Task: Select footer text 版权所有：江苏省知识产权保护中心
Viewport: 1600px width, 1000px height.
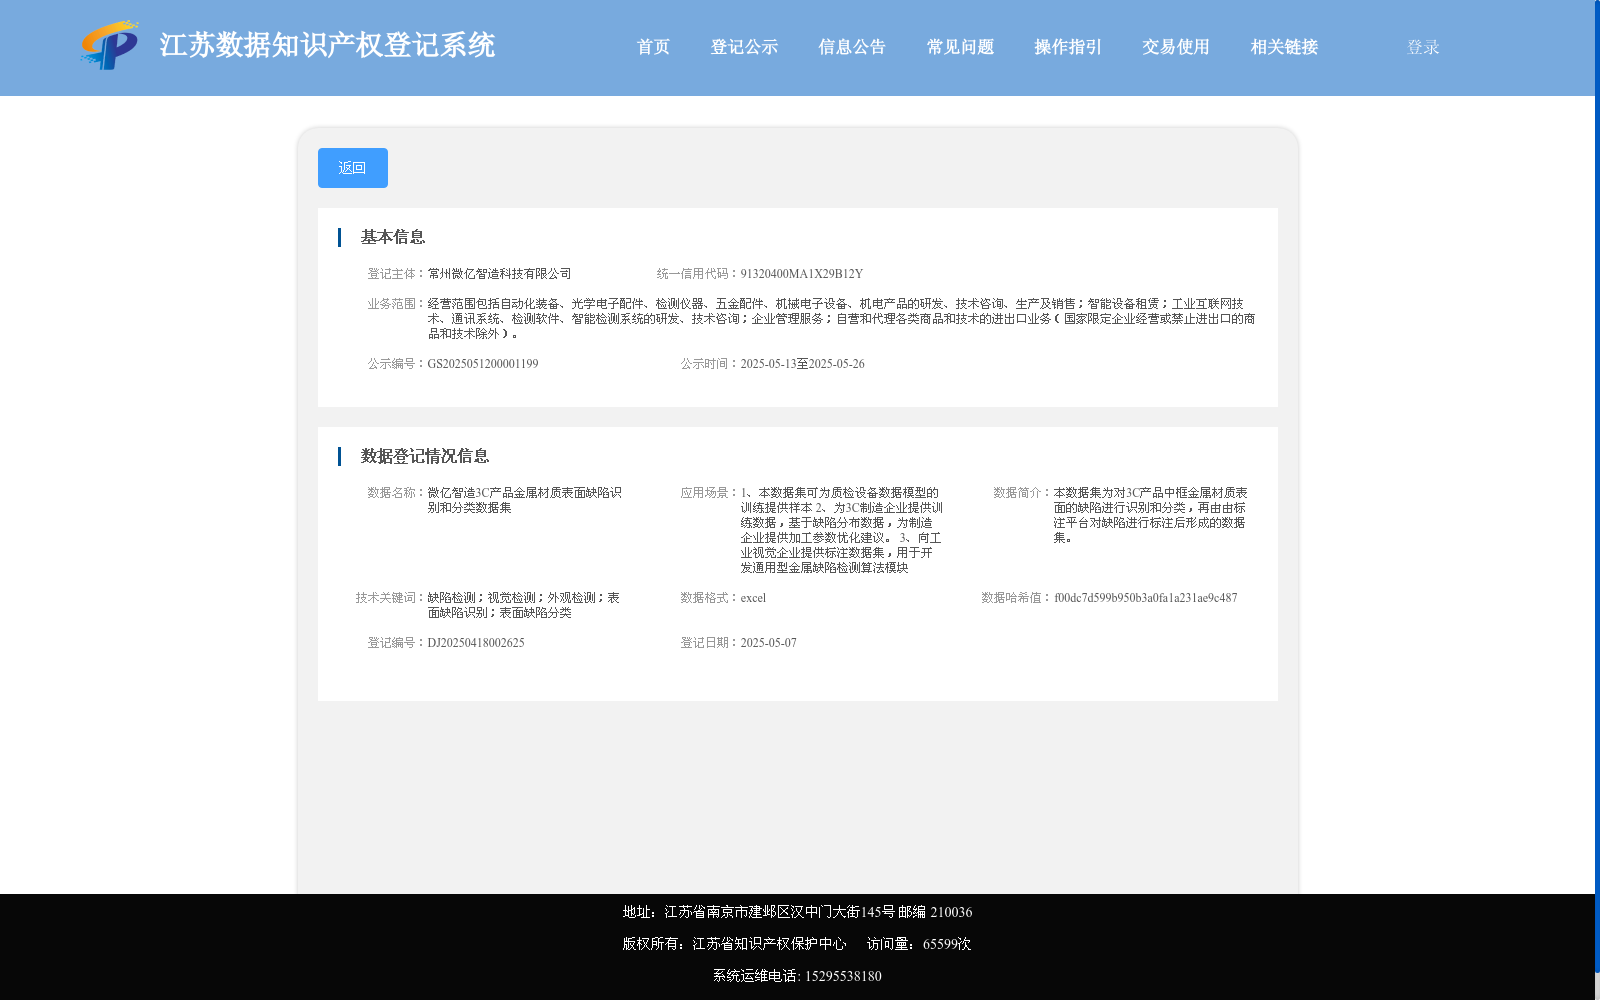Action: (734, 944)
